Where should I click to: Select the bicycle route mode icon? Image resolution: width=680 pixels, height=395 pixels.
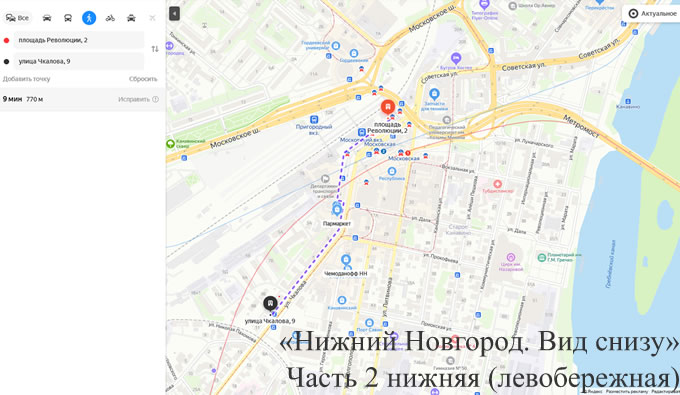click(x=110, y=18)
